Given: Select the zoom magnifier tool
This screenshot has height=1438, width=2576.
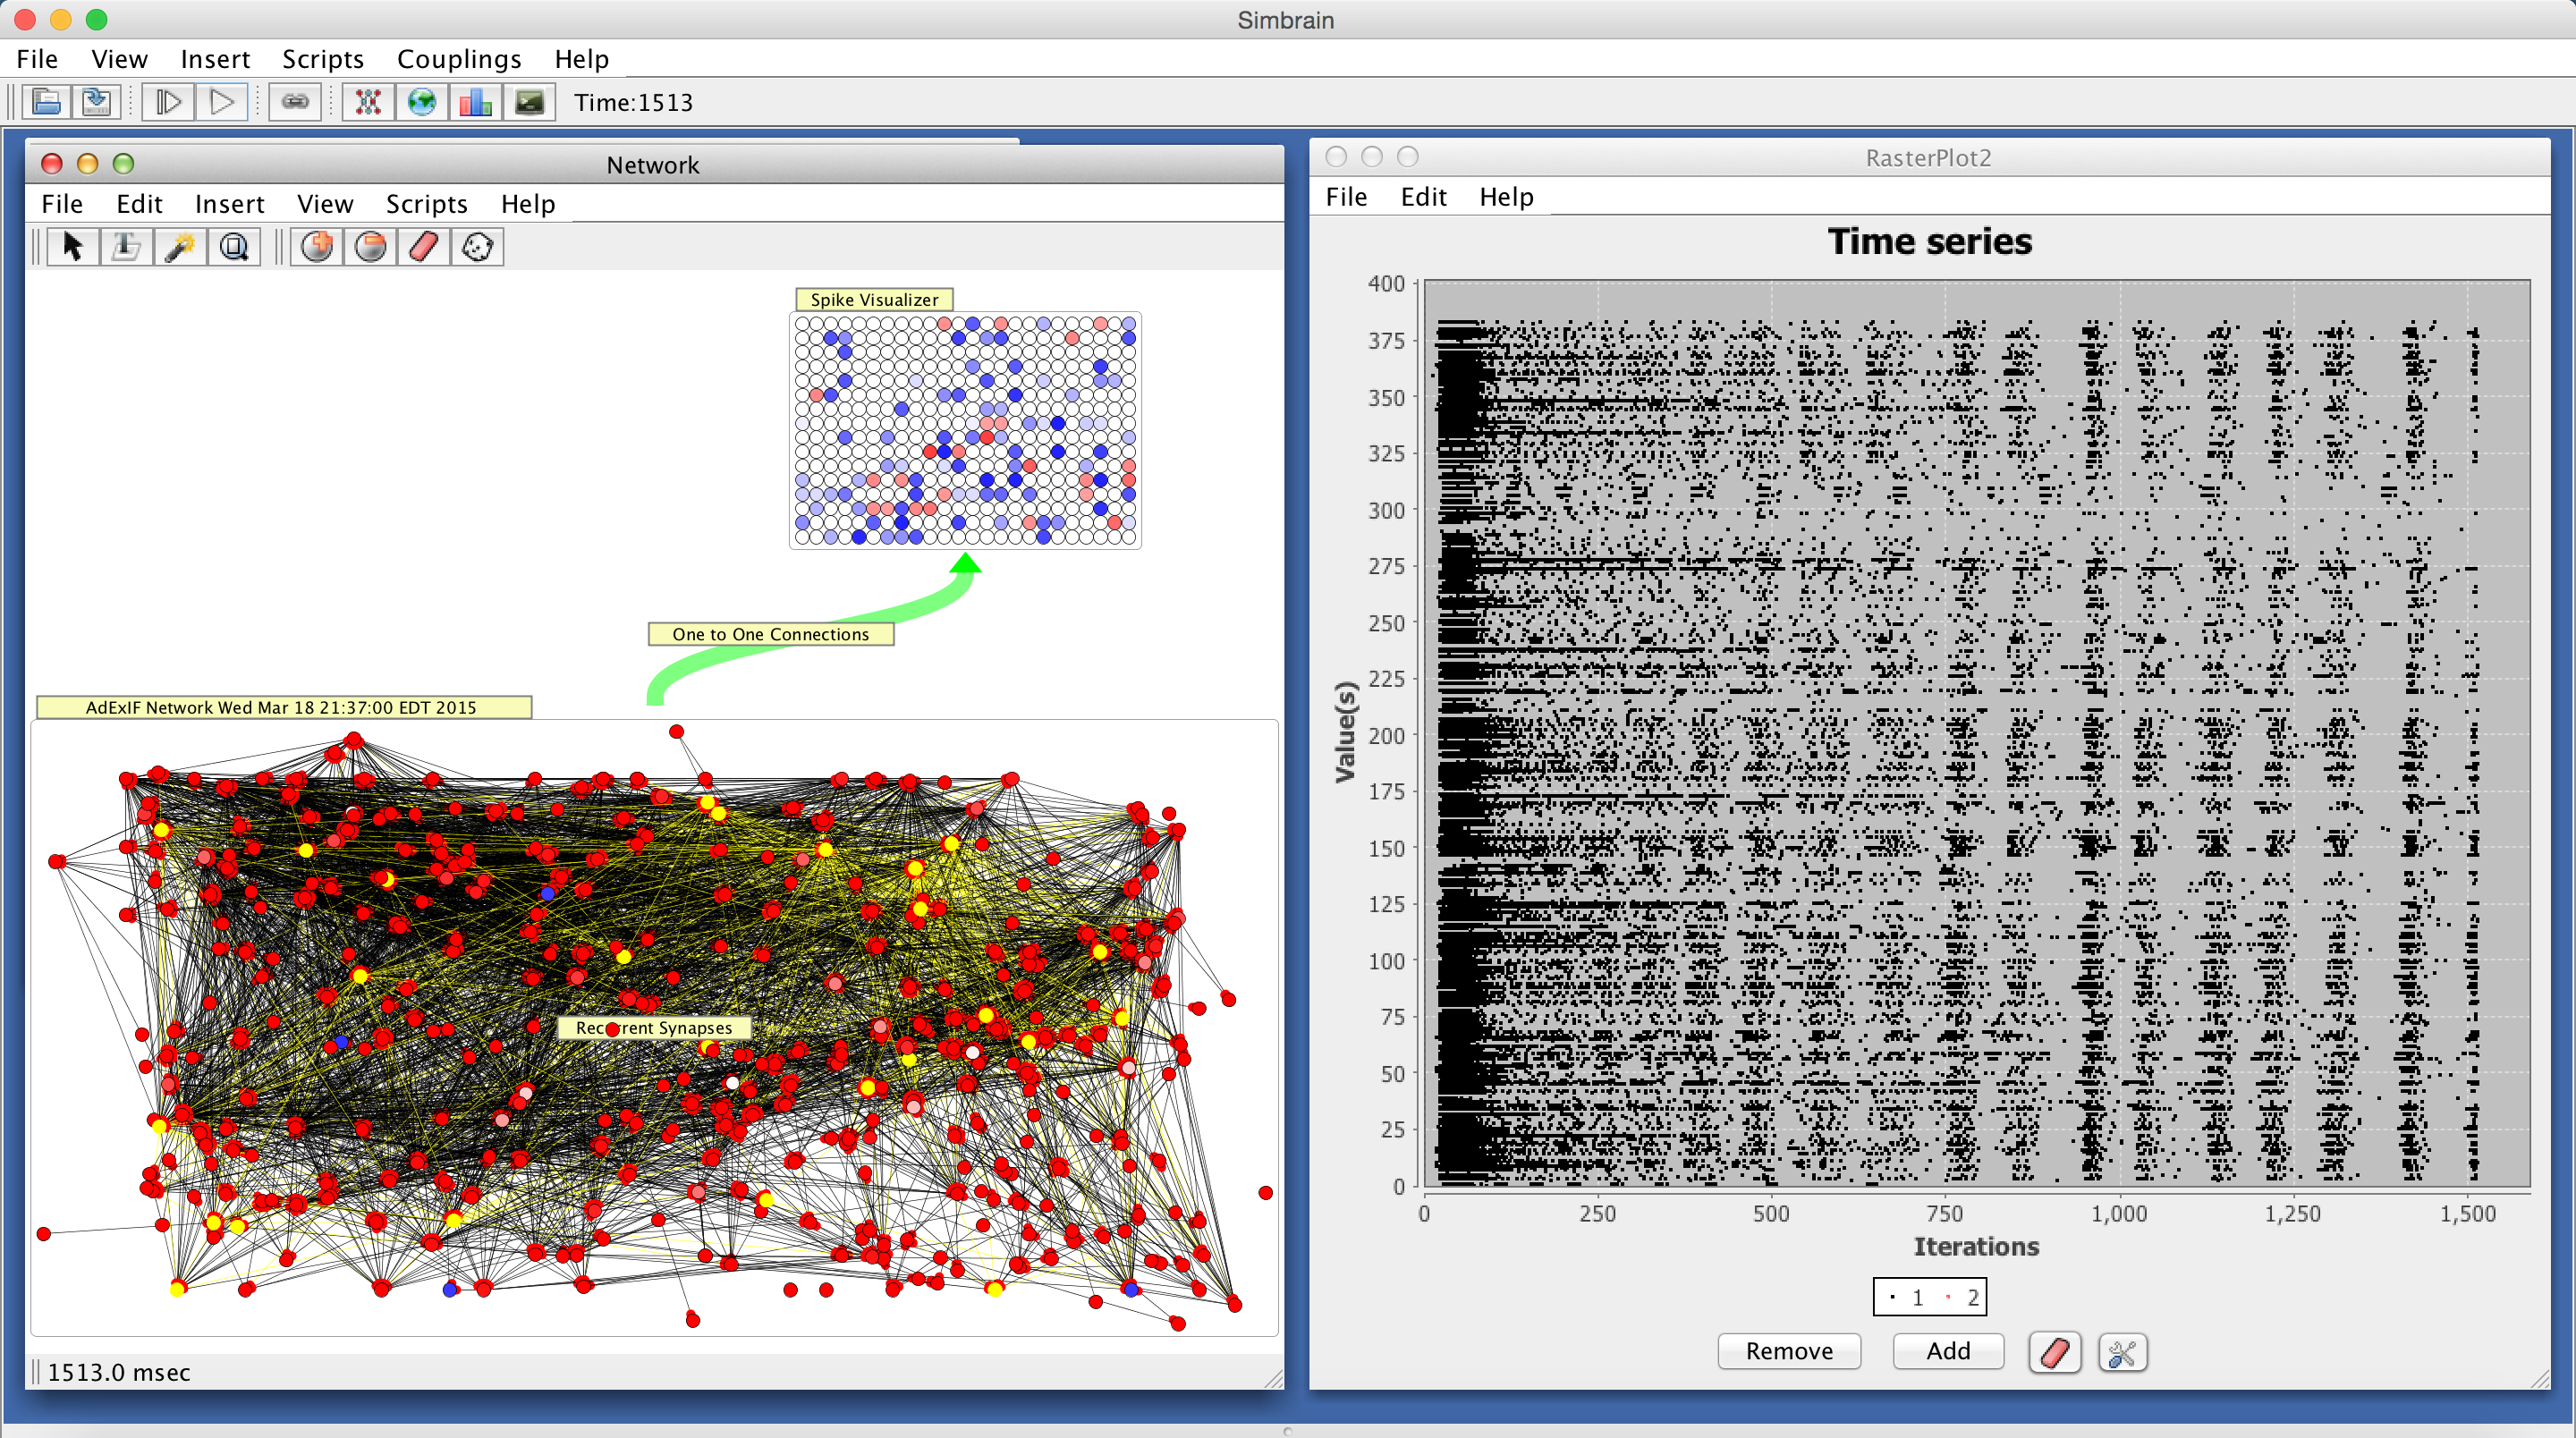Looking at the screenshot, I should [x=234, y=247].
